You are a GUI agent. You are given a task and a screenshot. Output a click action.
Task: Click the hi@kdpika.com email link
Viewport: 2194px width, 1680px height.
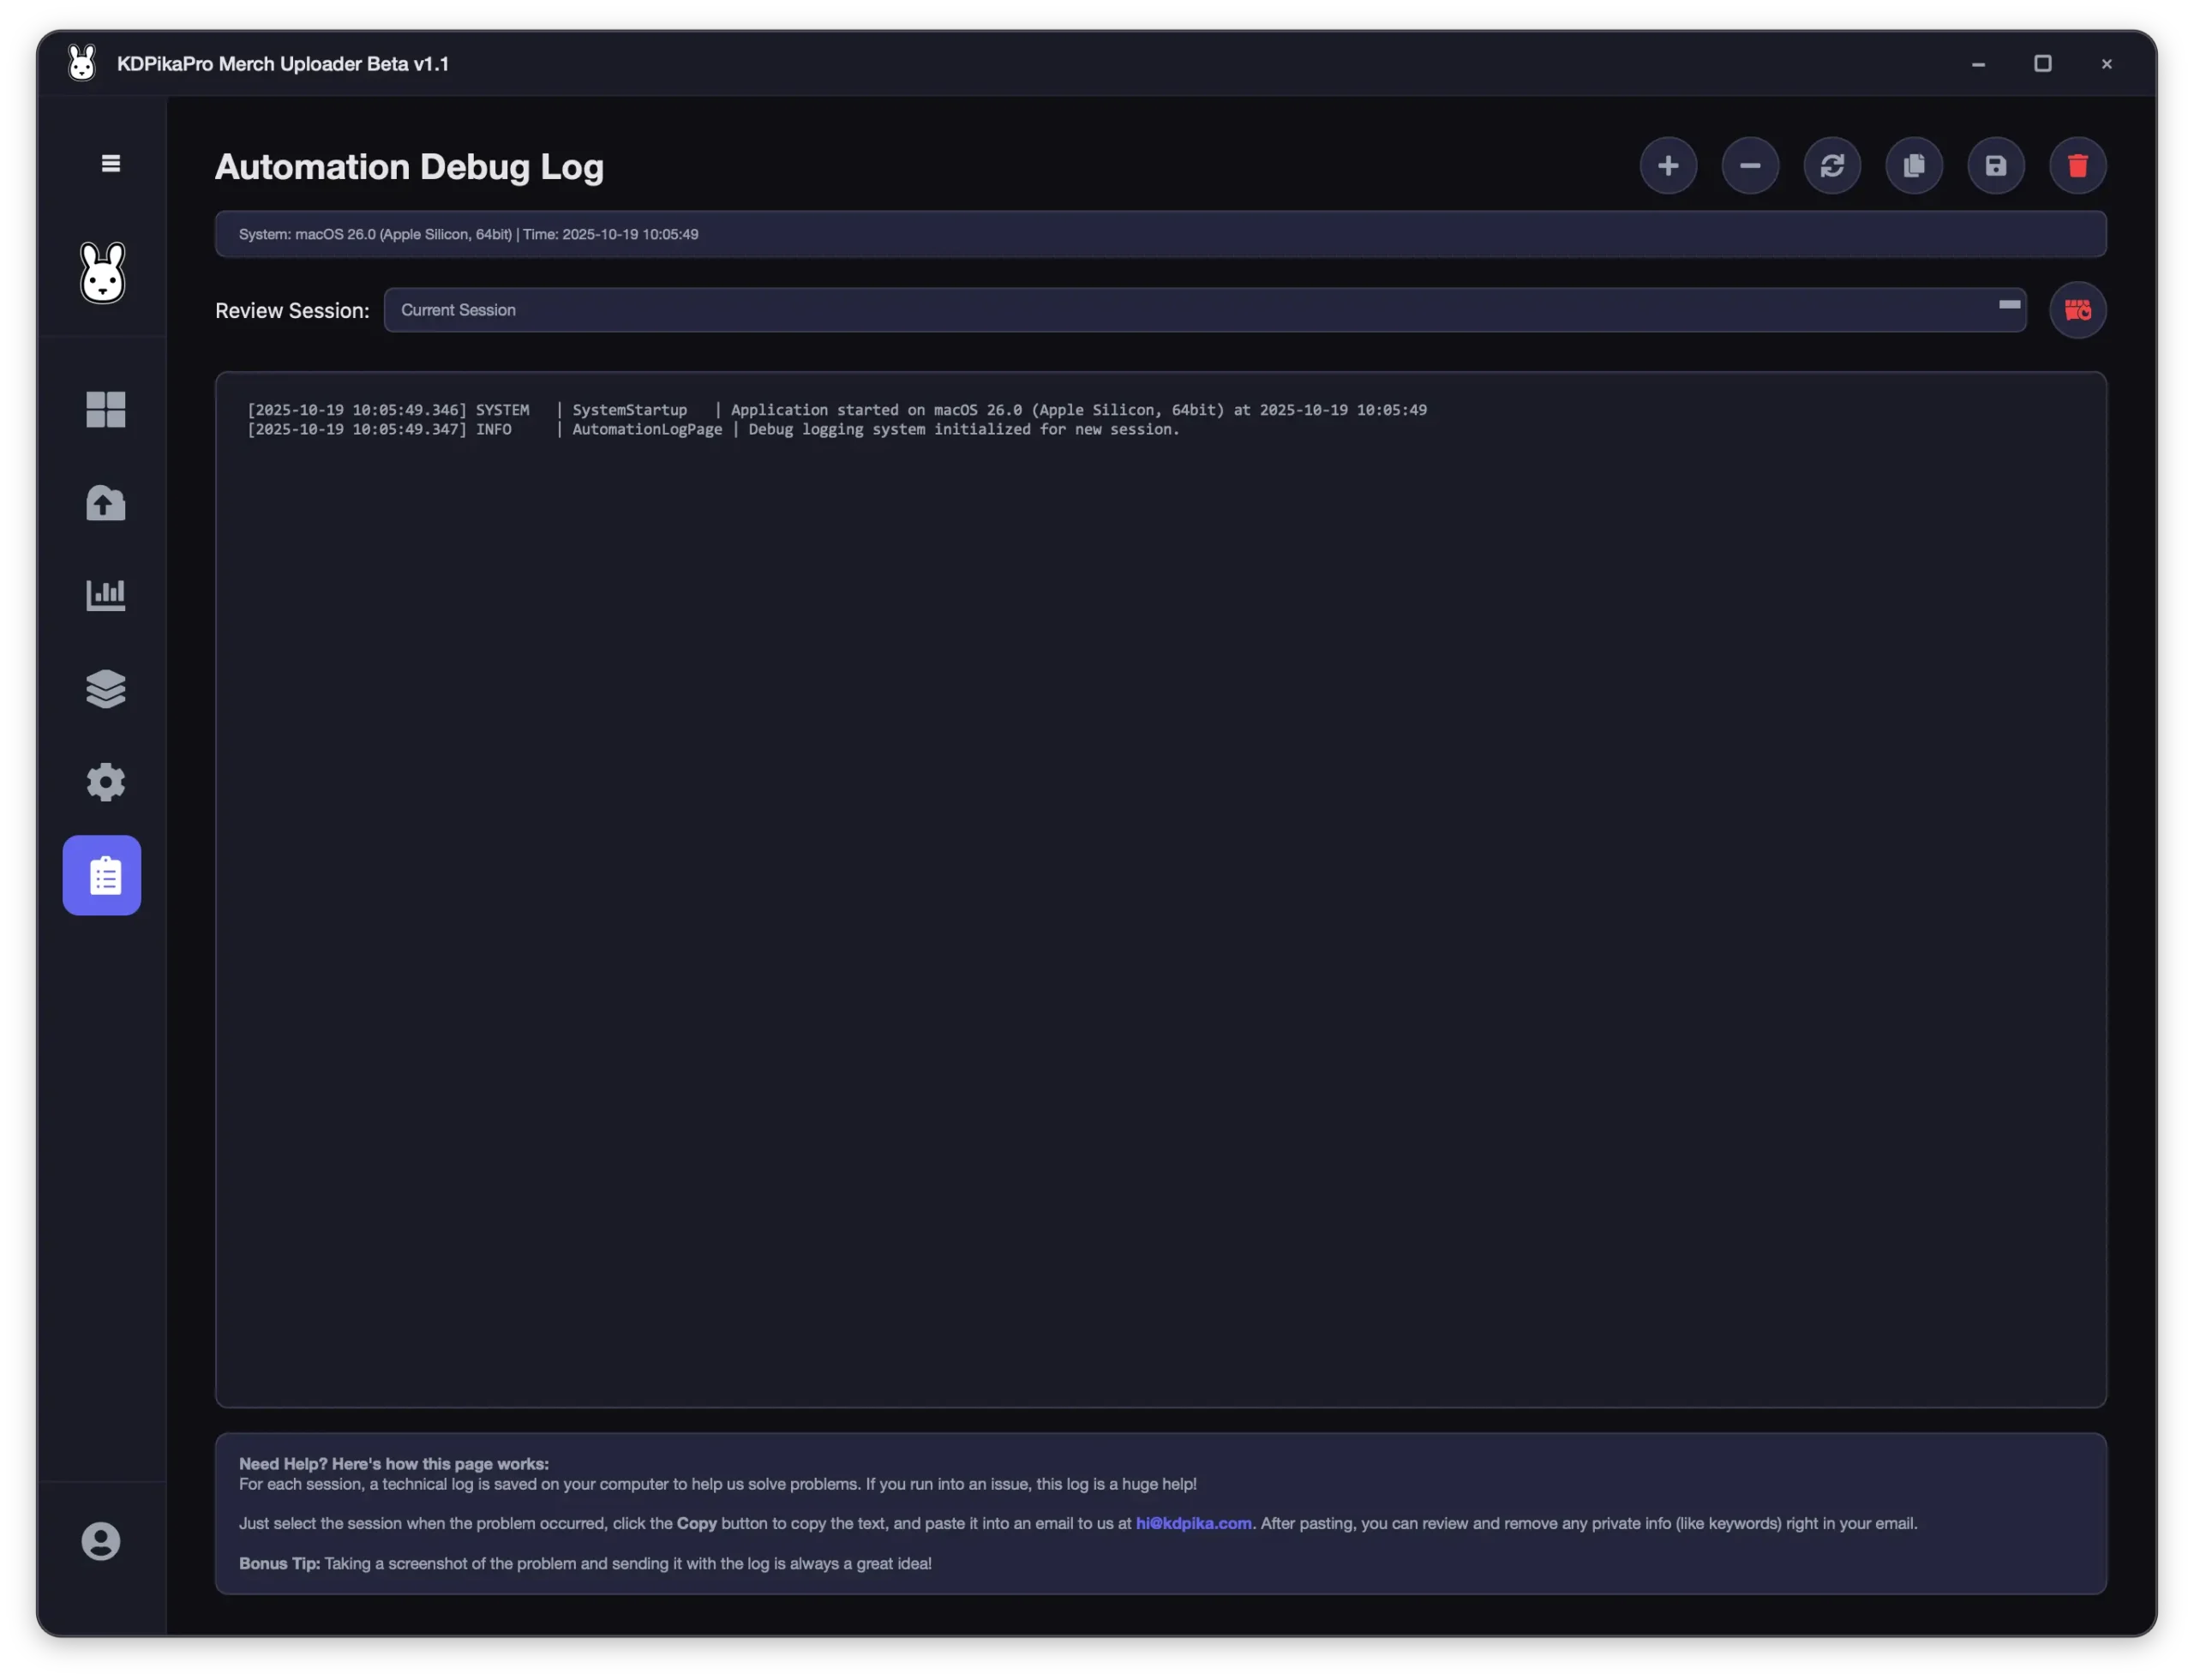coord(1193,1523)
